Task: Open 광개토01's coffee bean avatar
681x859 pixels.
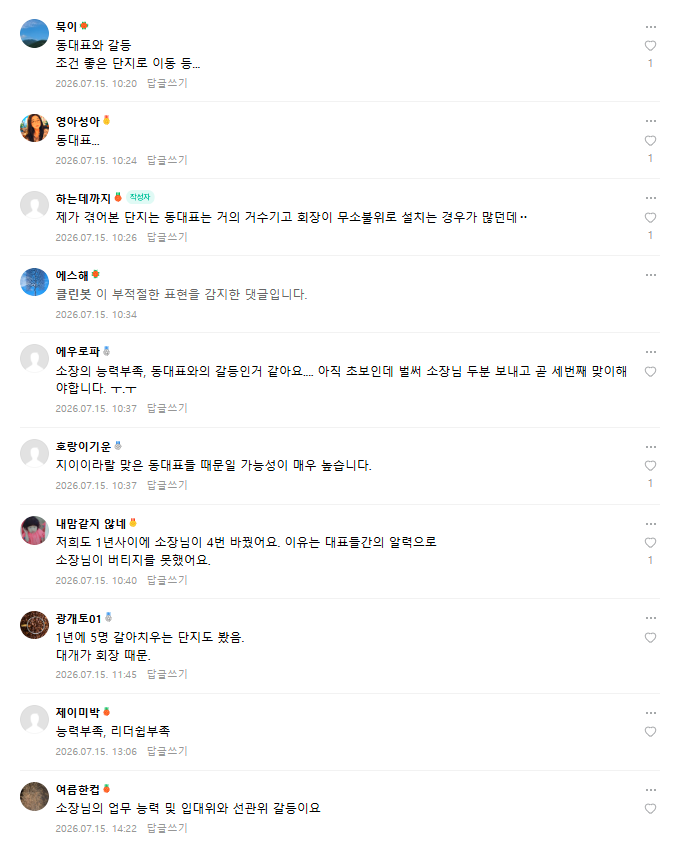Action: pos(35,625)
